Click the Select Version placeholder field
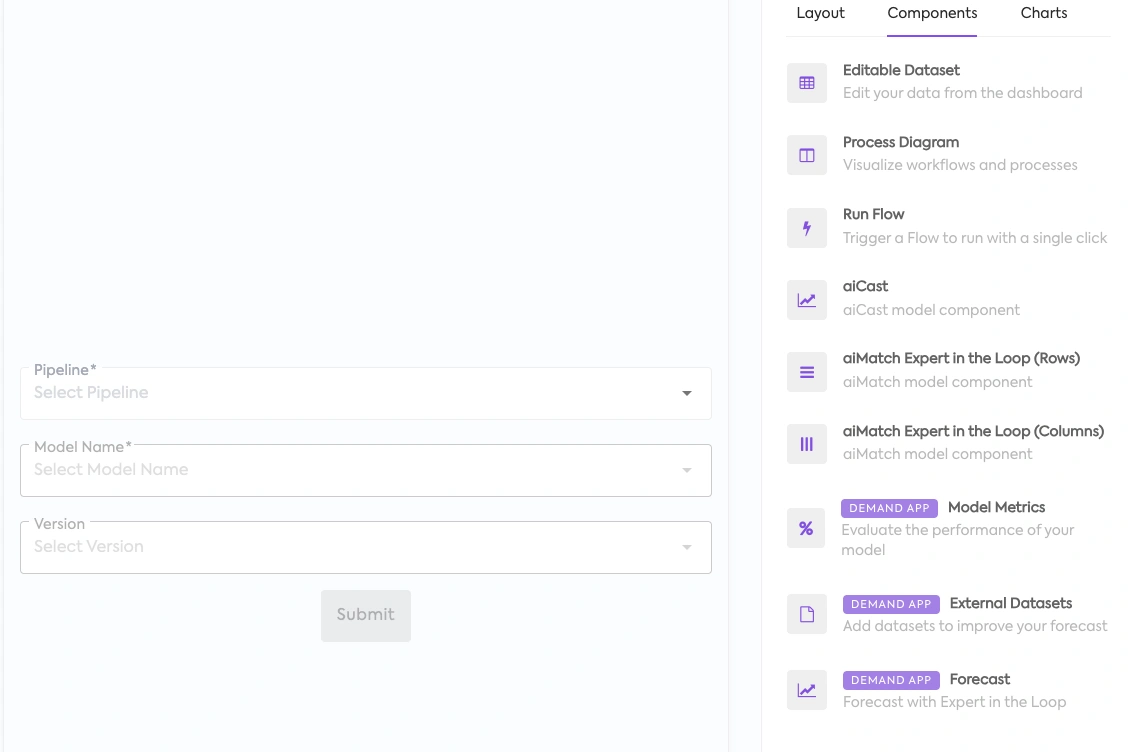The image size is (1130, 752). point(366,547)
